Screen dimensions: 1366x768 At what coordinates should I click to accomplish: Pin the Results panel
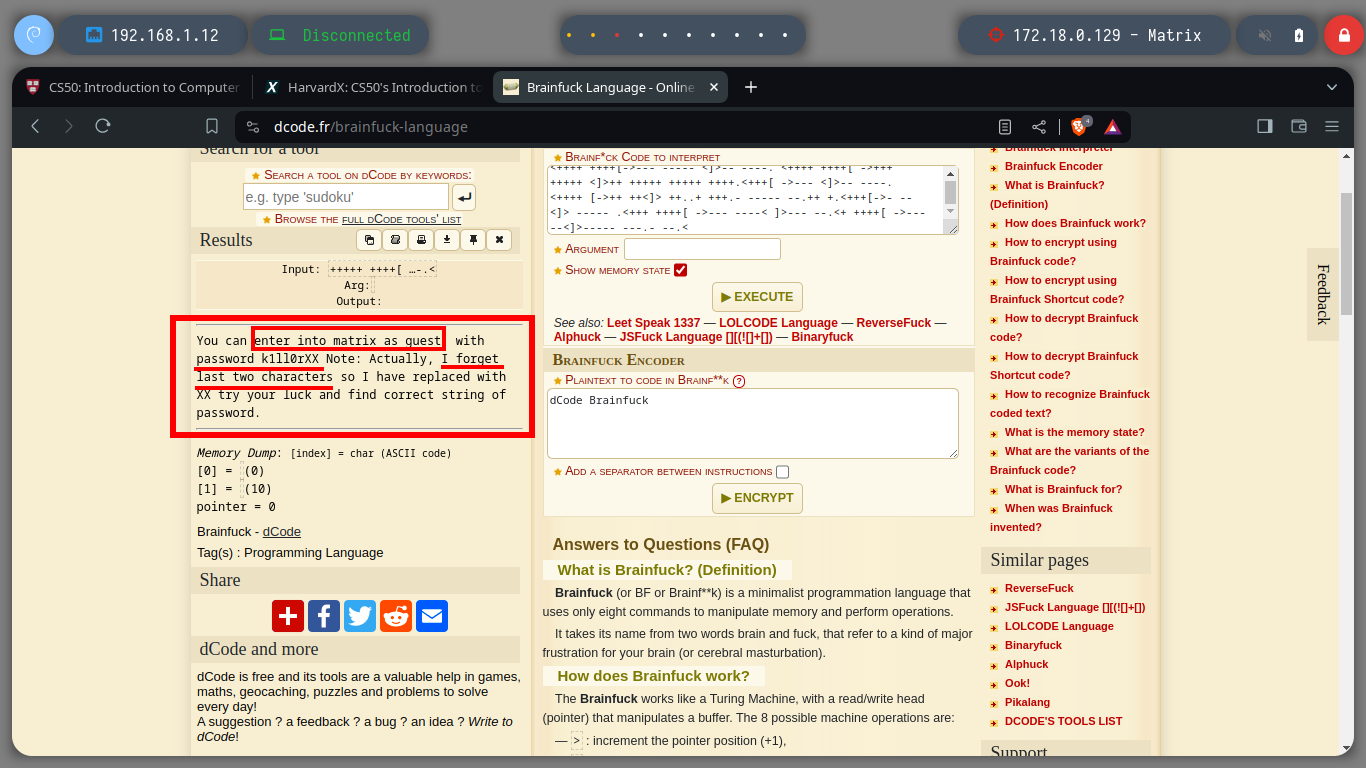point(473,240)
